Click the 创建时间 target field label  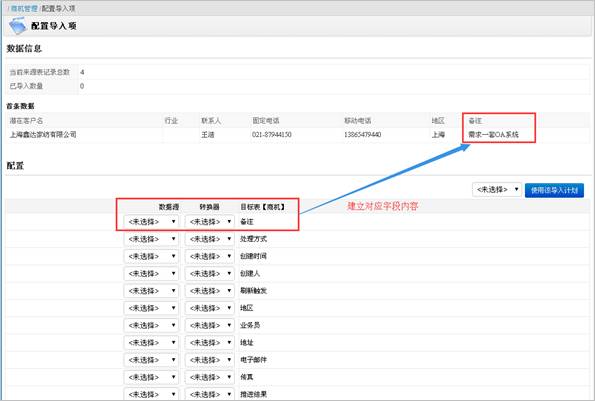[x=253, y=256]
